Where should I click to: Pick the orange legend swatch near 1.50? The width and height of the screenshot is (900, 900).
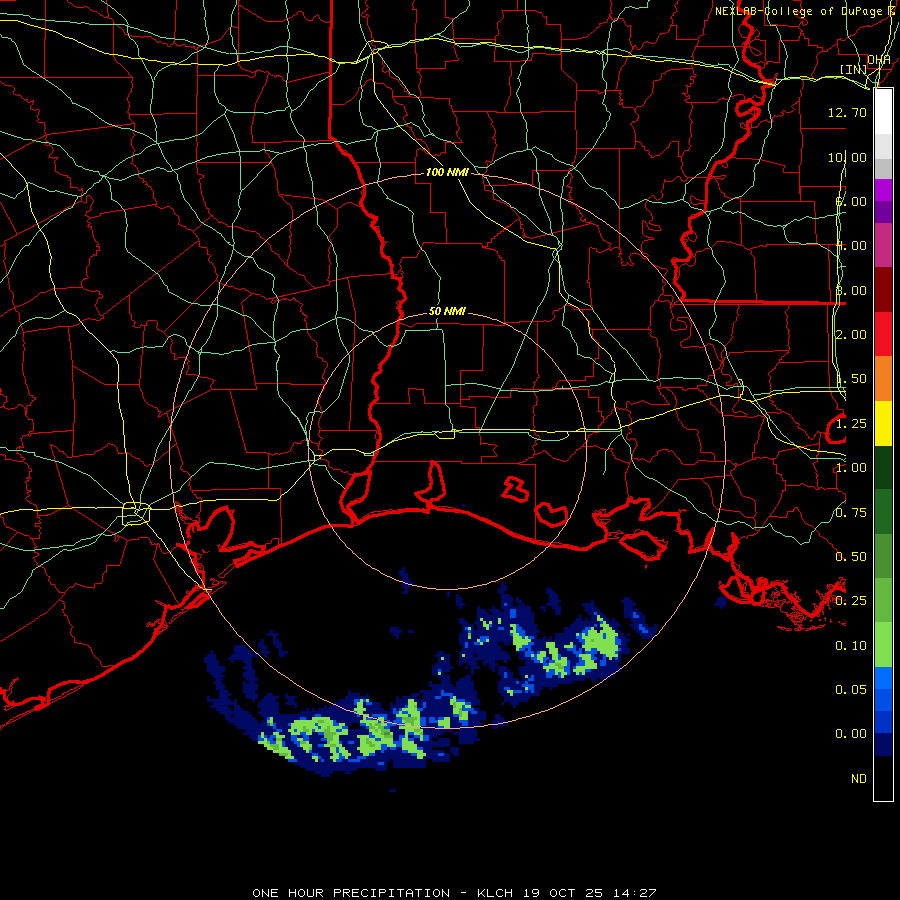[x=883, y=379]
